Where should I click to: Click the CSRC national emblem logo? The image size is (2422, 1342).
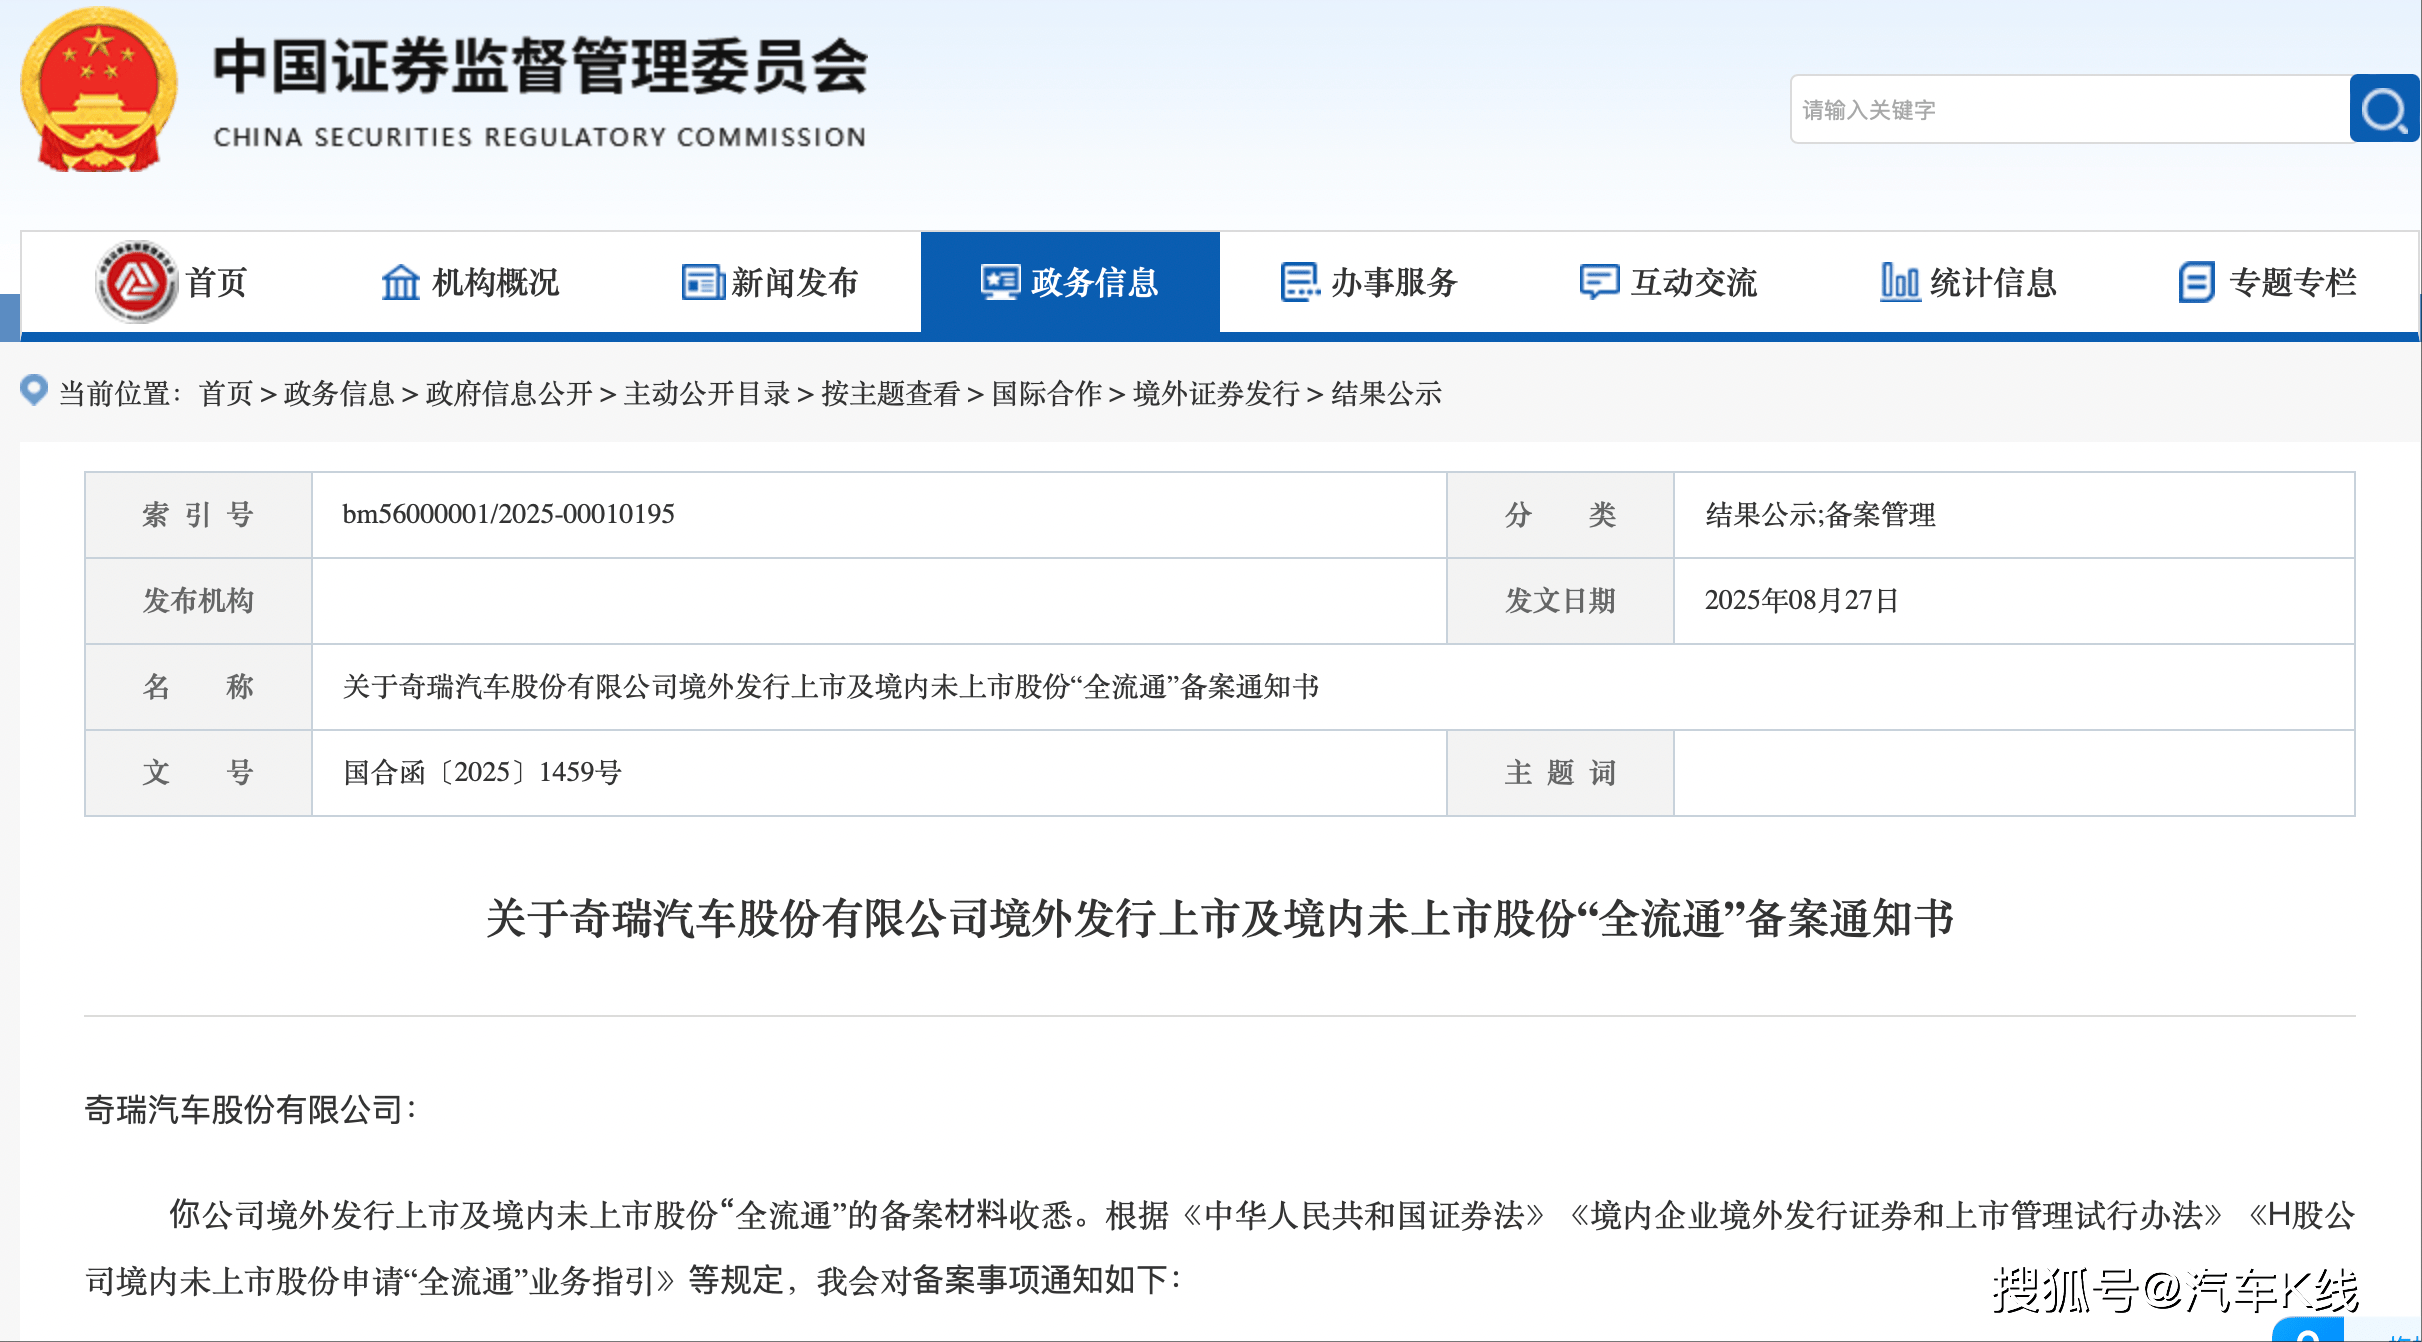click(x=99, y=92)
